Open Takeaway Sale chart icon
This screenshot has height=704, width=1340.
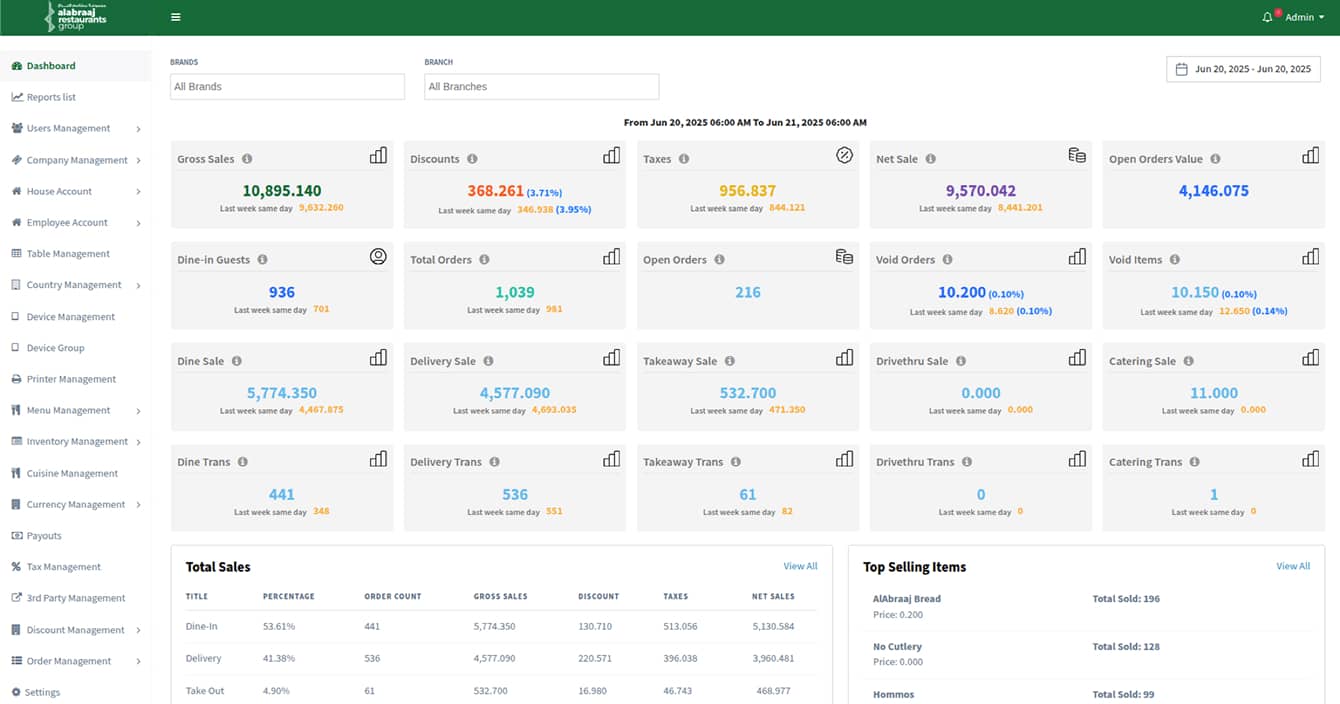pyautogui.click(x=844, y=357)
